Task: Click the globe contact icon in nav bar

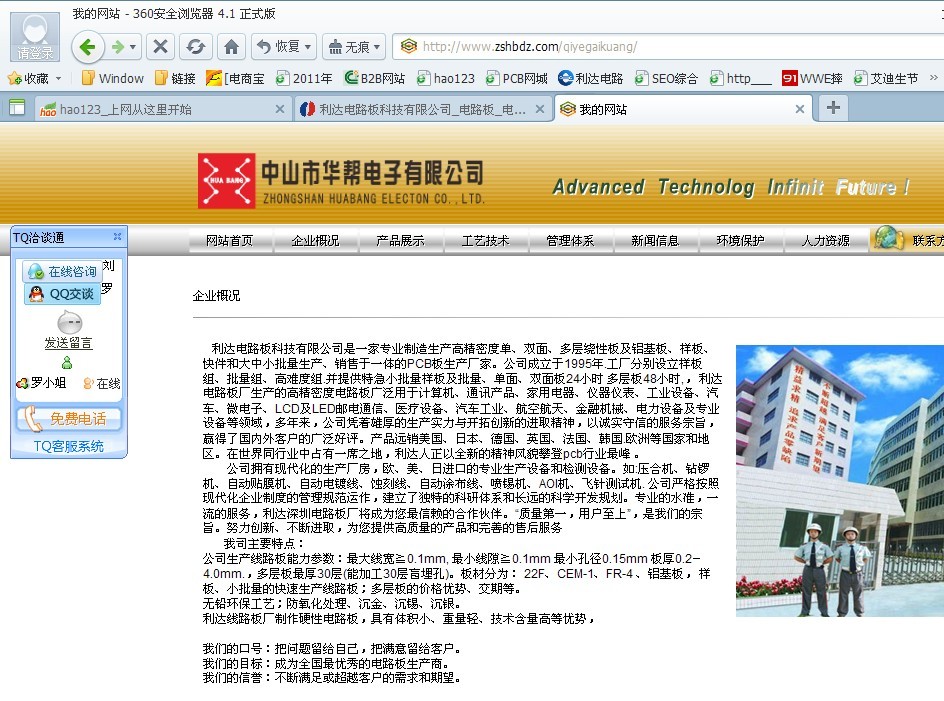Action: click(888, 238)
